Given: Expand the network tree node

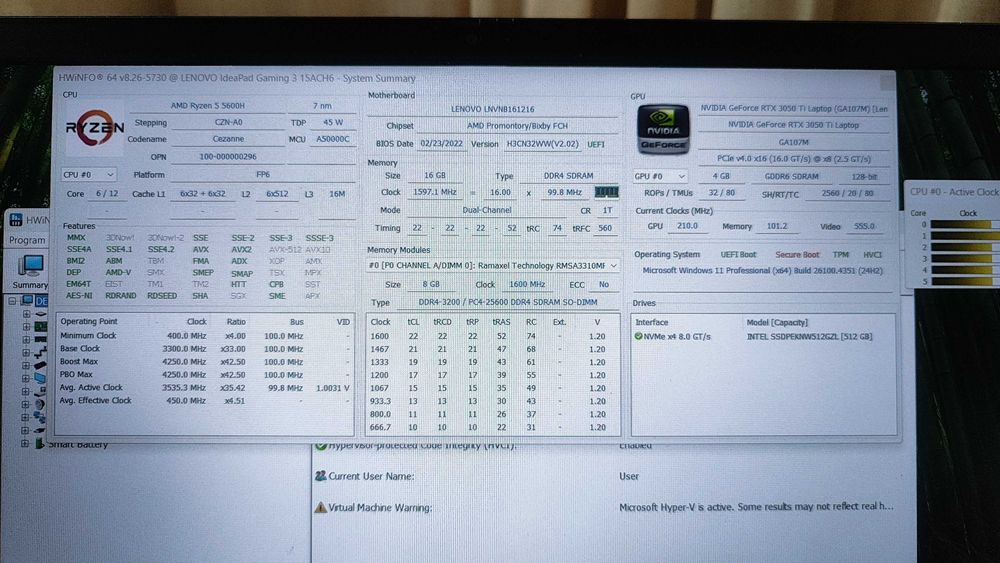Looking at the screenshot, I should point(26,417).
